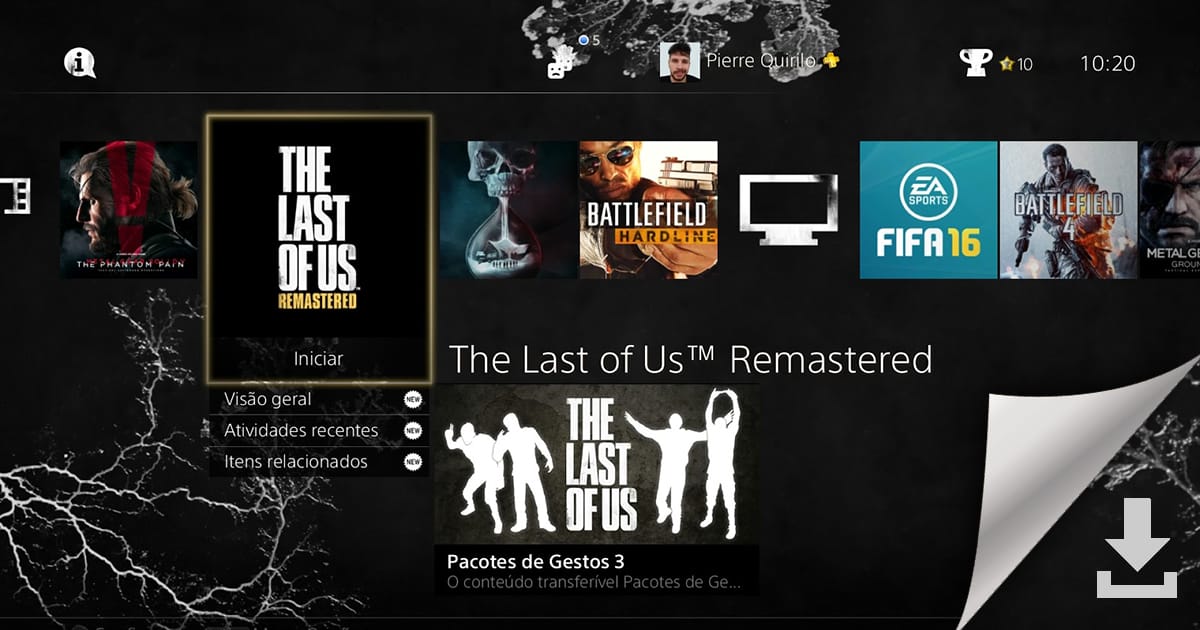Select the Metal Gear Ground Zeroes tile
The width and height of the screenshot is (1200, 630).
pyautogui.click(x=1170, y=210)
